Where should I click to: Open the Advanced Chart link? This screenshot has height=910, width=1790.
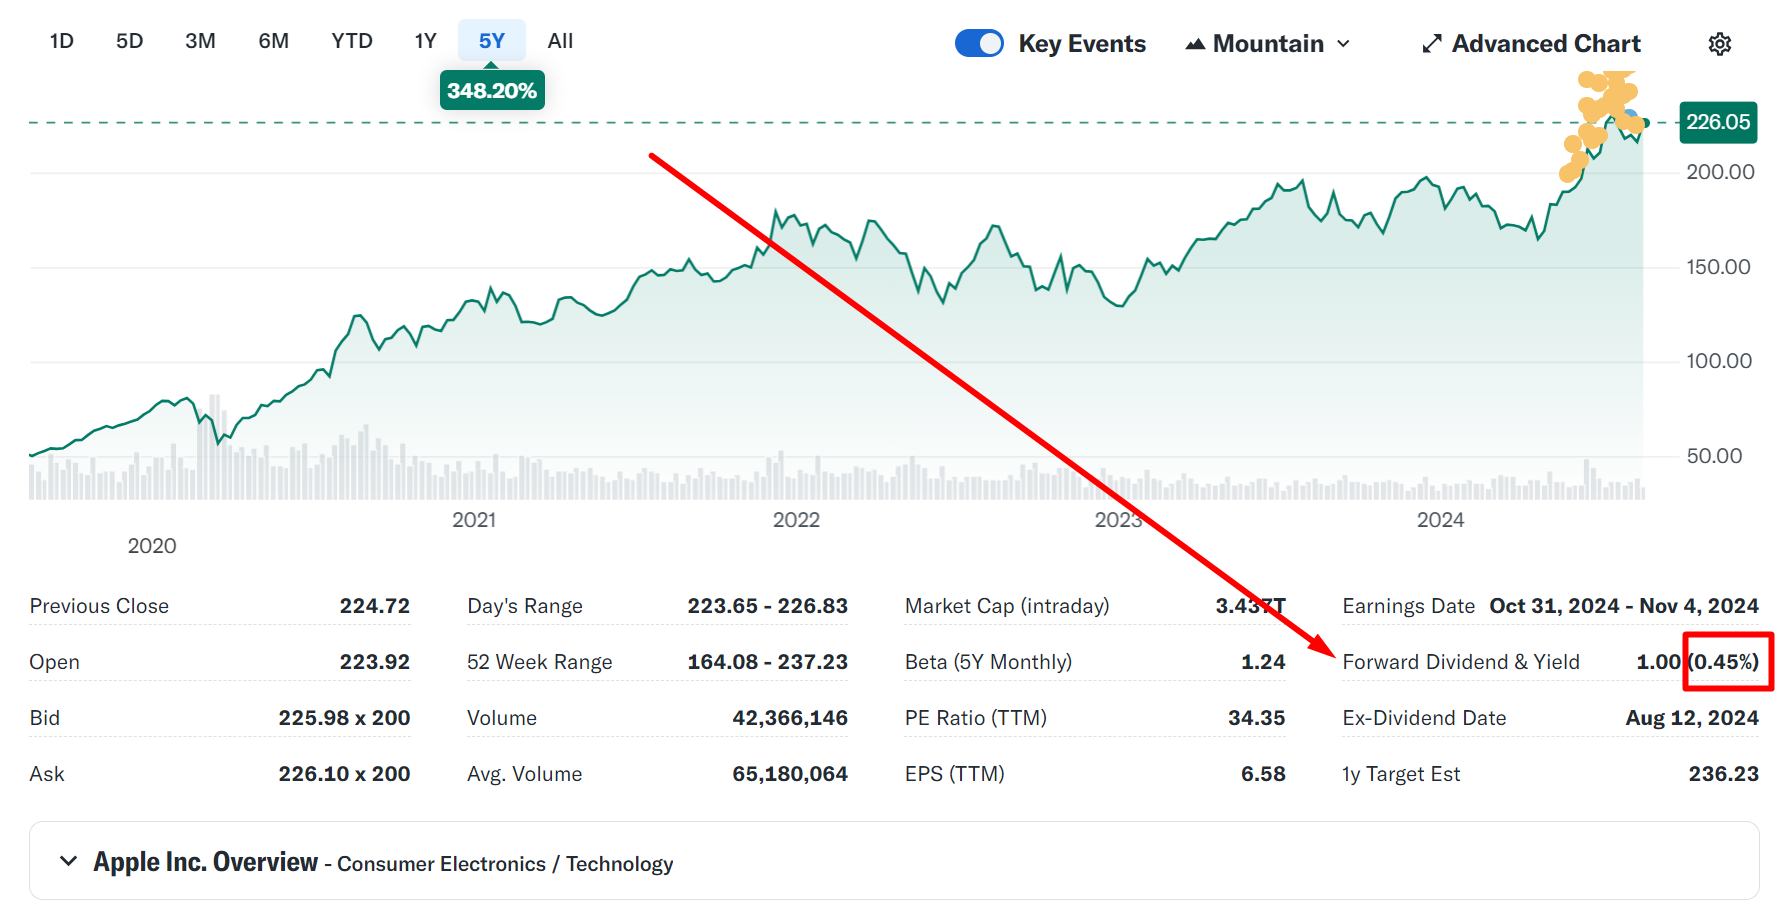coord(1545,44)
